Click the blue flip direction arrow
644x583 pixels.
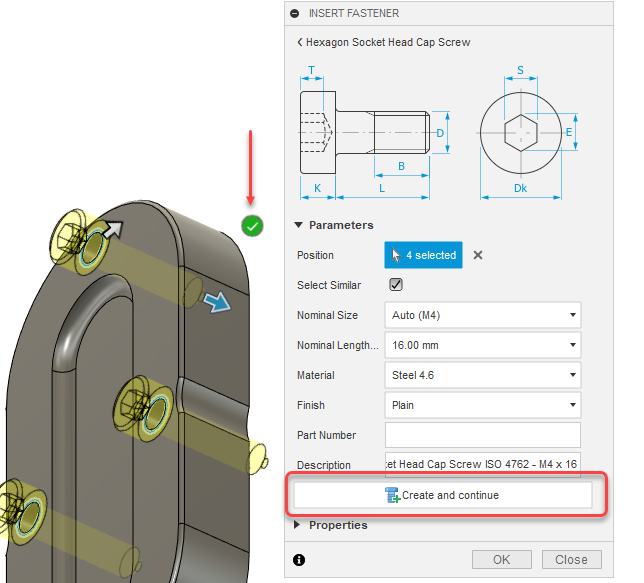click(x=218, y=302)
